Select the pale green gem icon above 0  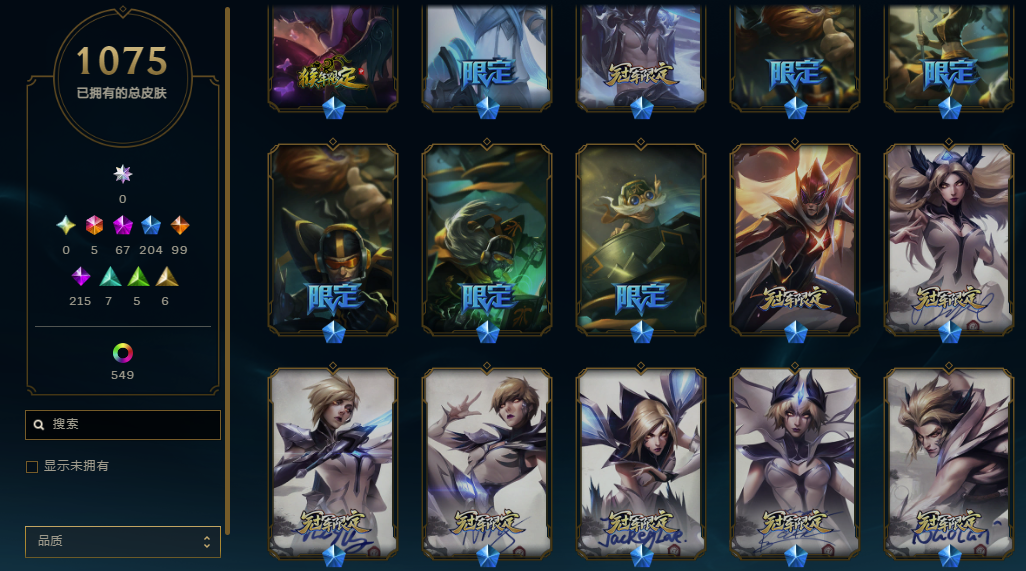[65, 225]
